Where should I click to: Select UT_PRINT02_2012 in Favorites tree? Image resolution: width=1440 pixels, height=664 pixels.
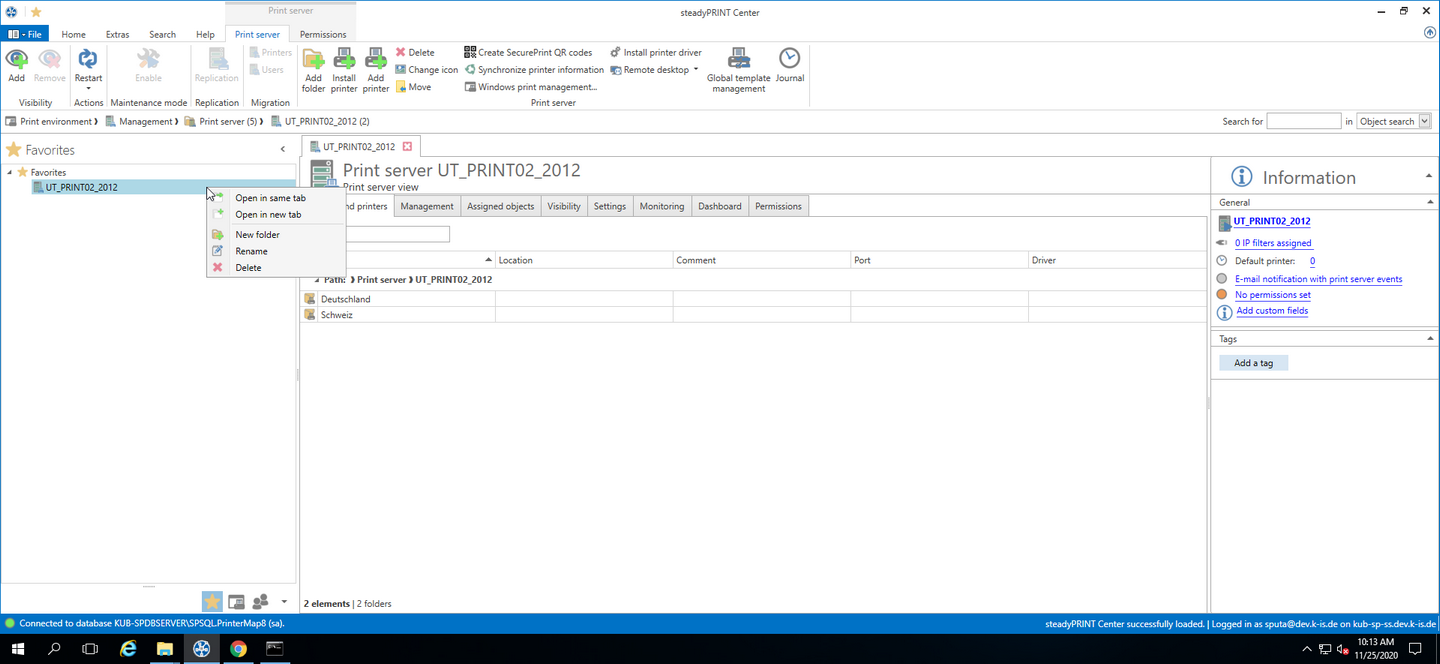click(81, 187)
